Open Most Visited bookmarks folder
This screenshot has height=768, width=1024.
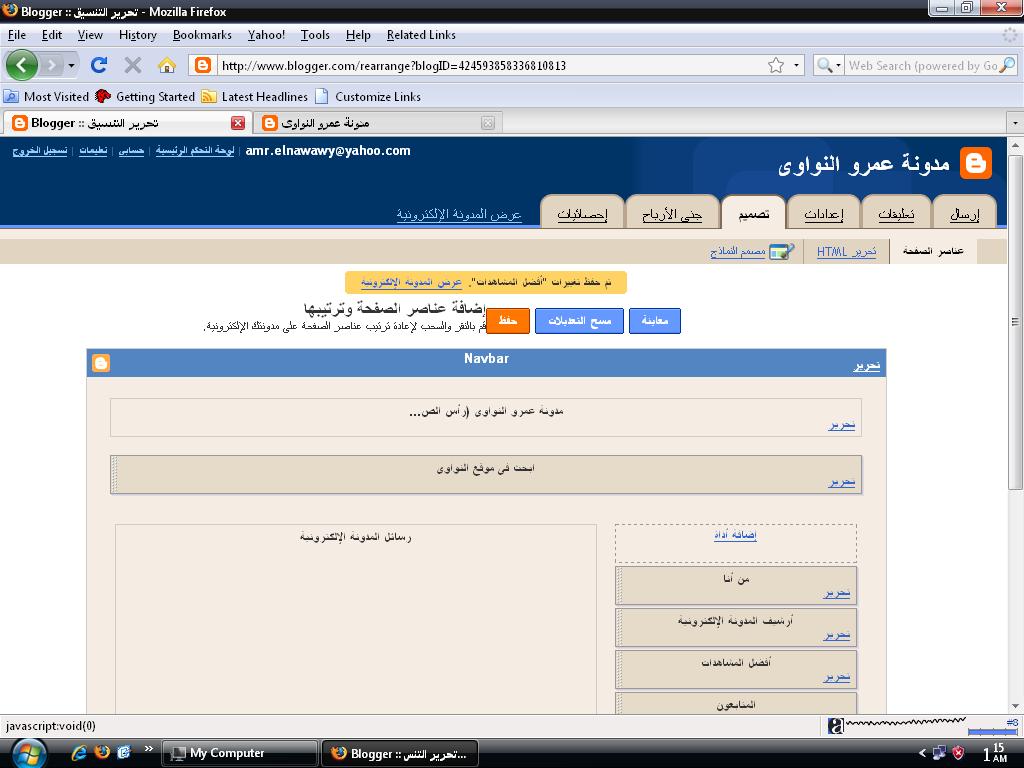[46, 97]
